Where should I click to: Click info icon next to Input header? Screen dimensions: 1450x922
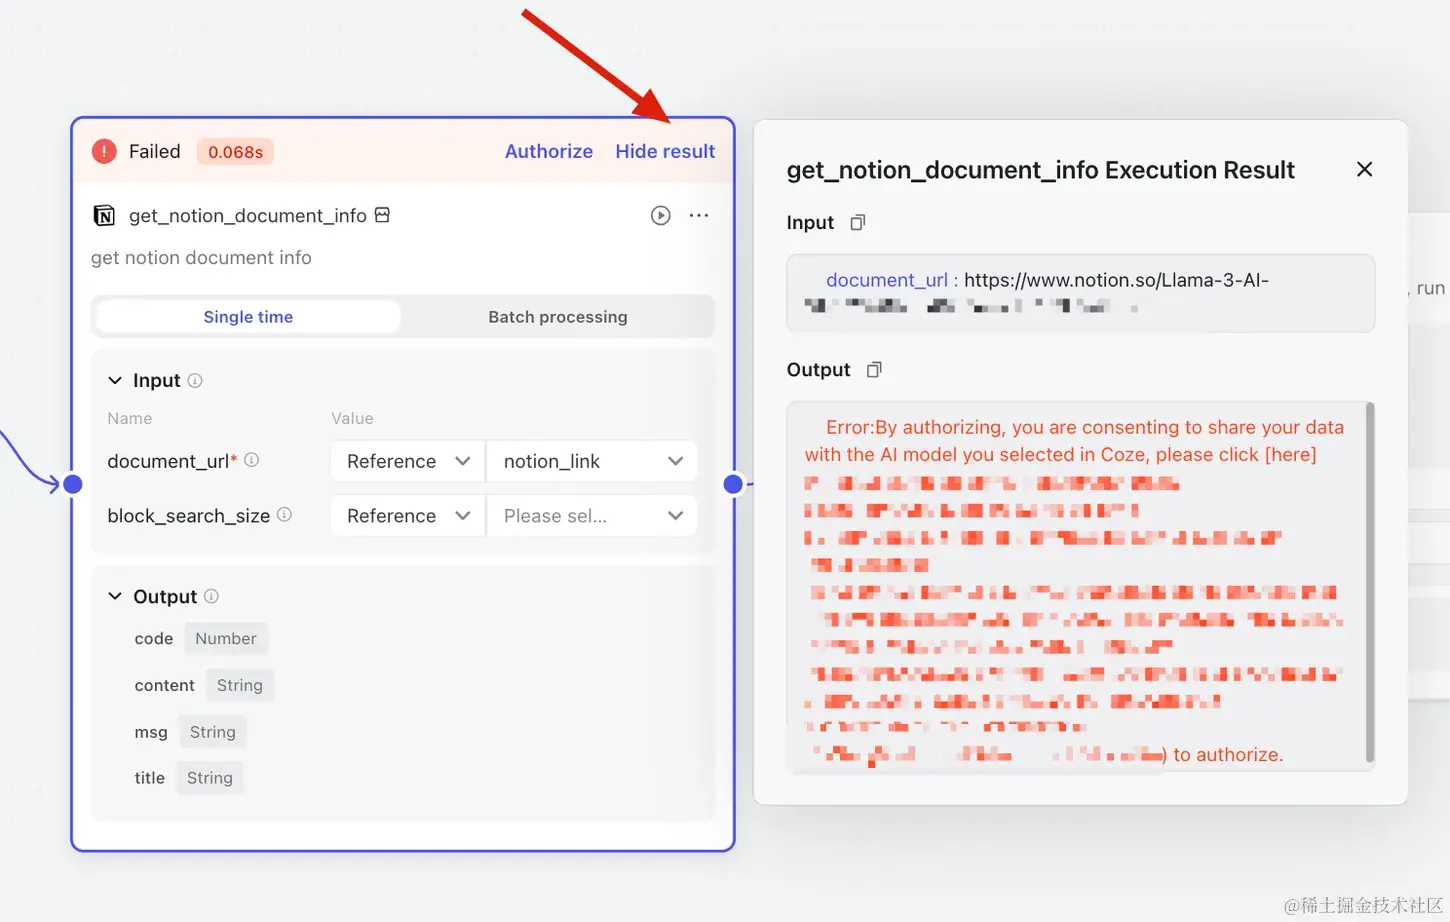pyautogui.click(x=195, y=380)
